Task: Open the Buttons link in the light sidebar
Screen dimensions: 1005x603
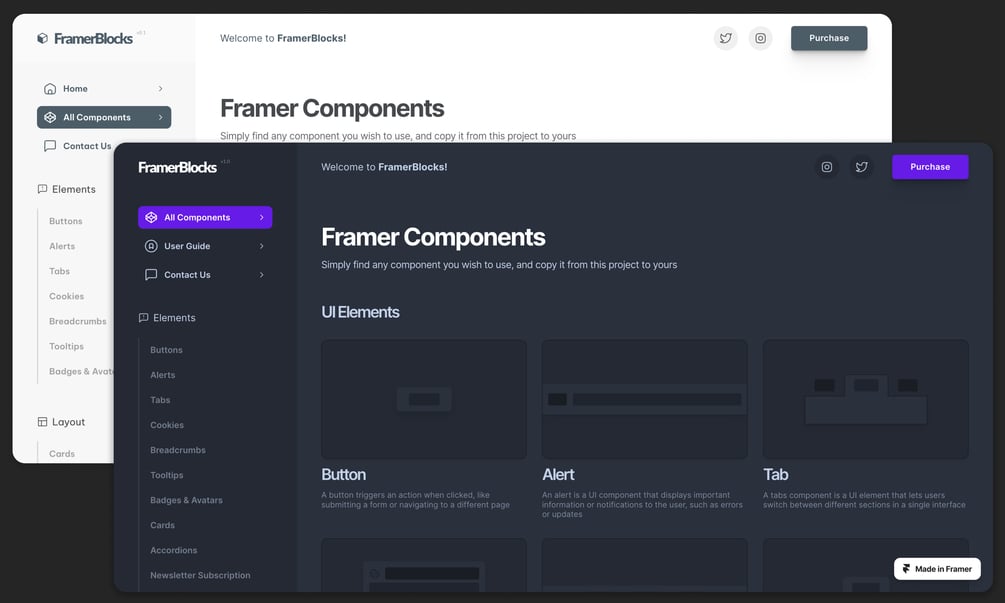Action: coord(65,221)
